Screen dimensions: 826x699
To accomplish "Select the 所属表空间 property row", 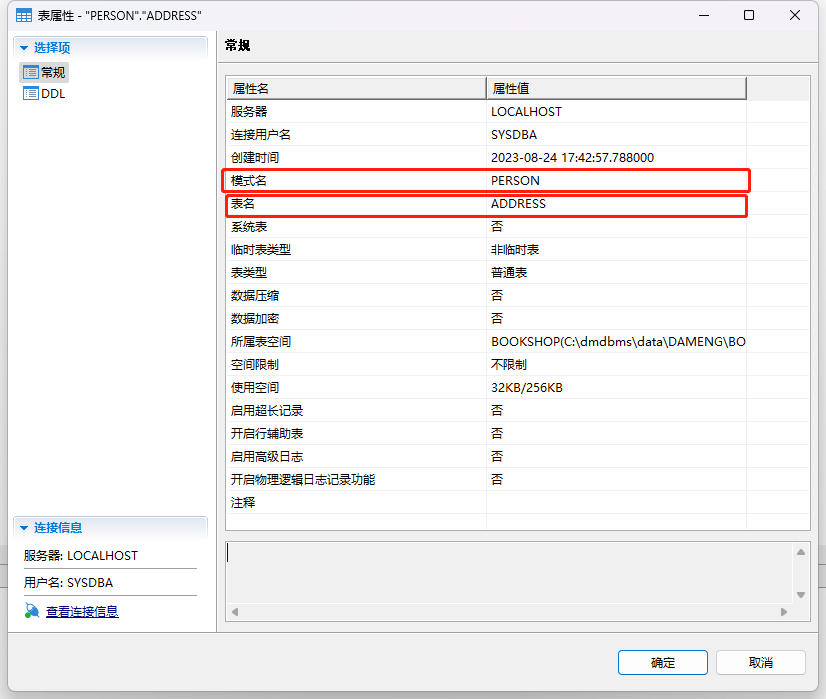I will click(518, 341).
